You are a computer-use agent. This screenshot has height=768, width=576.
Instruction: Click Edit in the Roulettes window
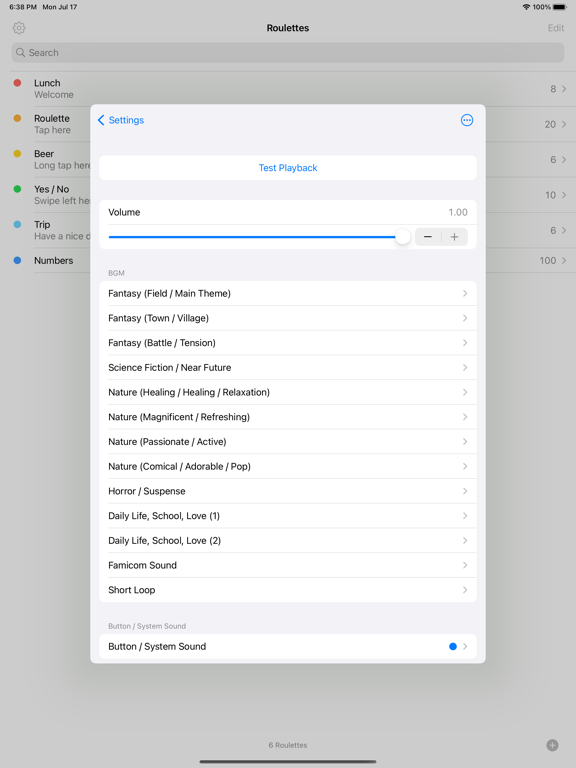click(556, 28)
